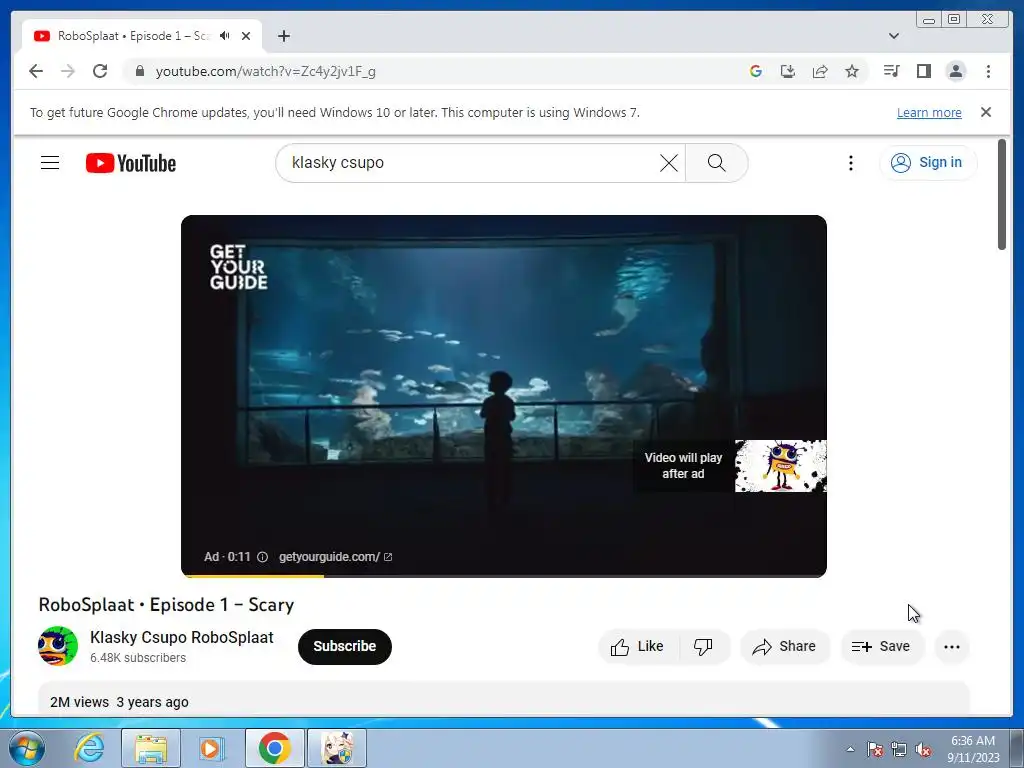Image resolution: width=1024 pixels, height=768 pixels.
Task: Go back to the previous page
Action: tap(36, 71)
